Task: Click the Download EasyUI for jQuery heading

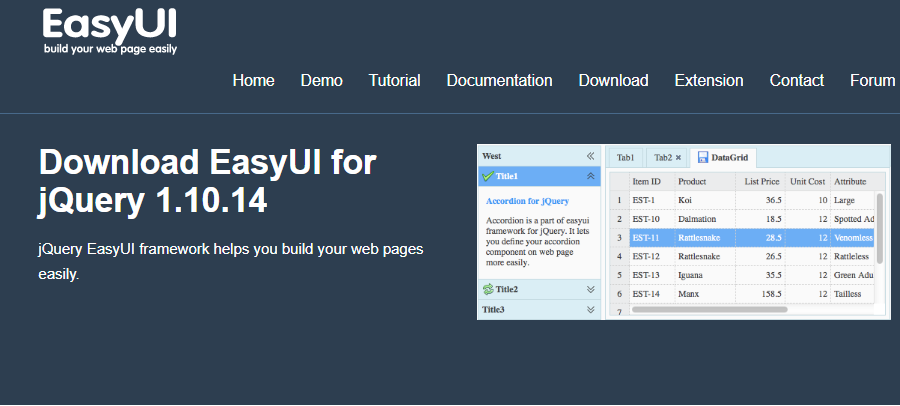Action: (x=207, y=181)
